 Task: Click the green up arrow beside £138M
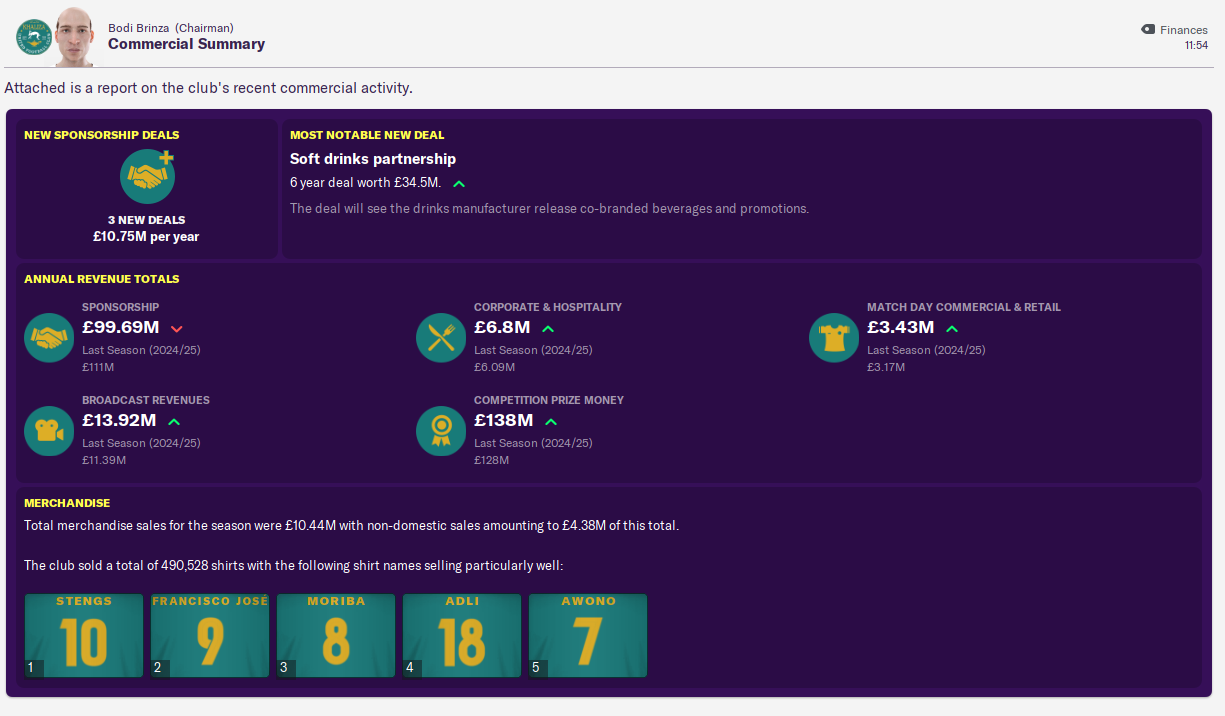click(x=551, y=421)
